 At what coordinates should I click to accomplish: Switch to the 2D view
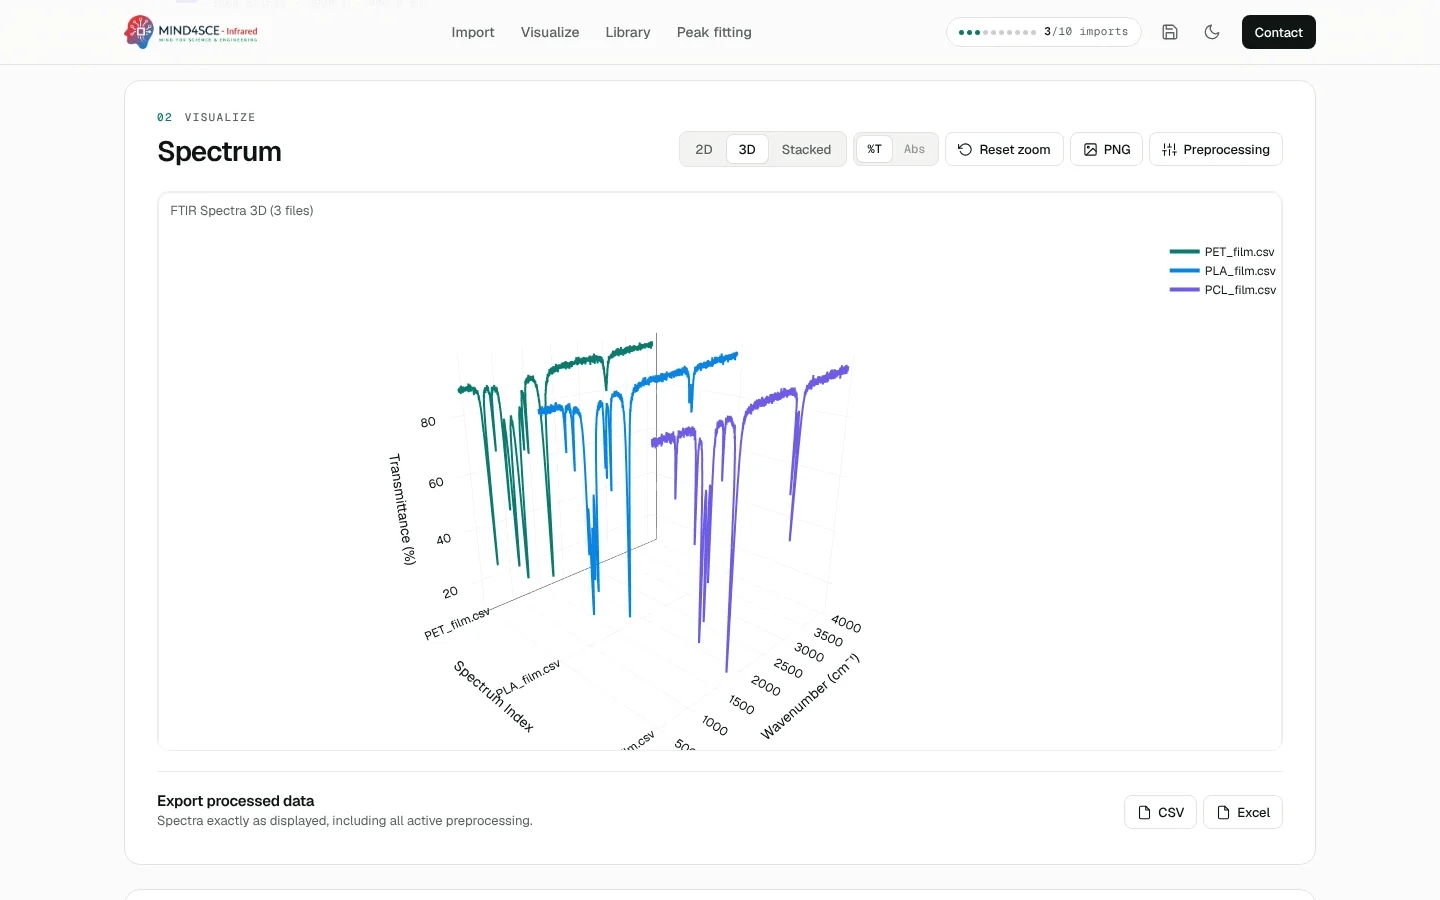coord(704,149)
